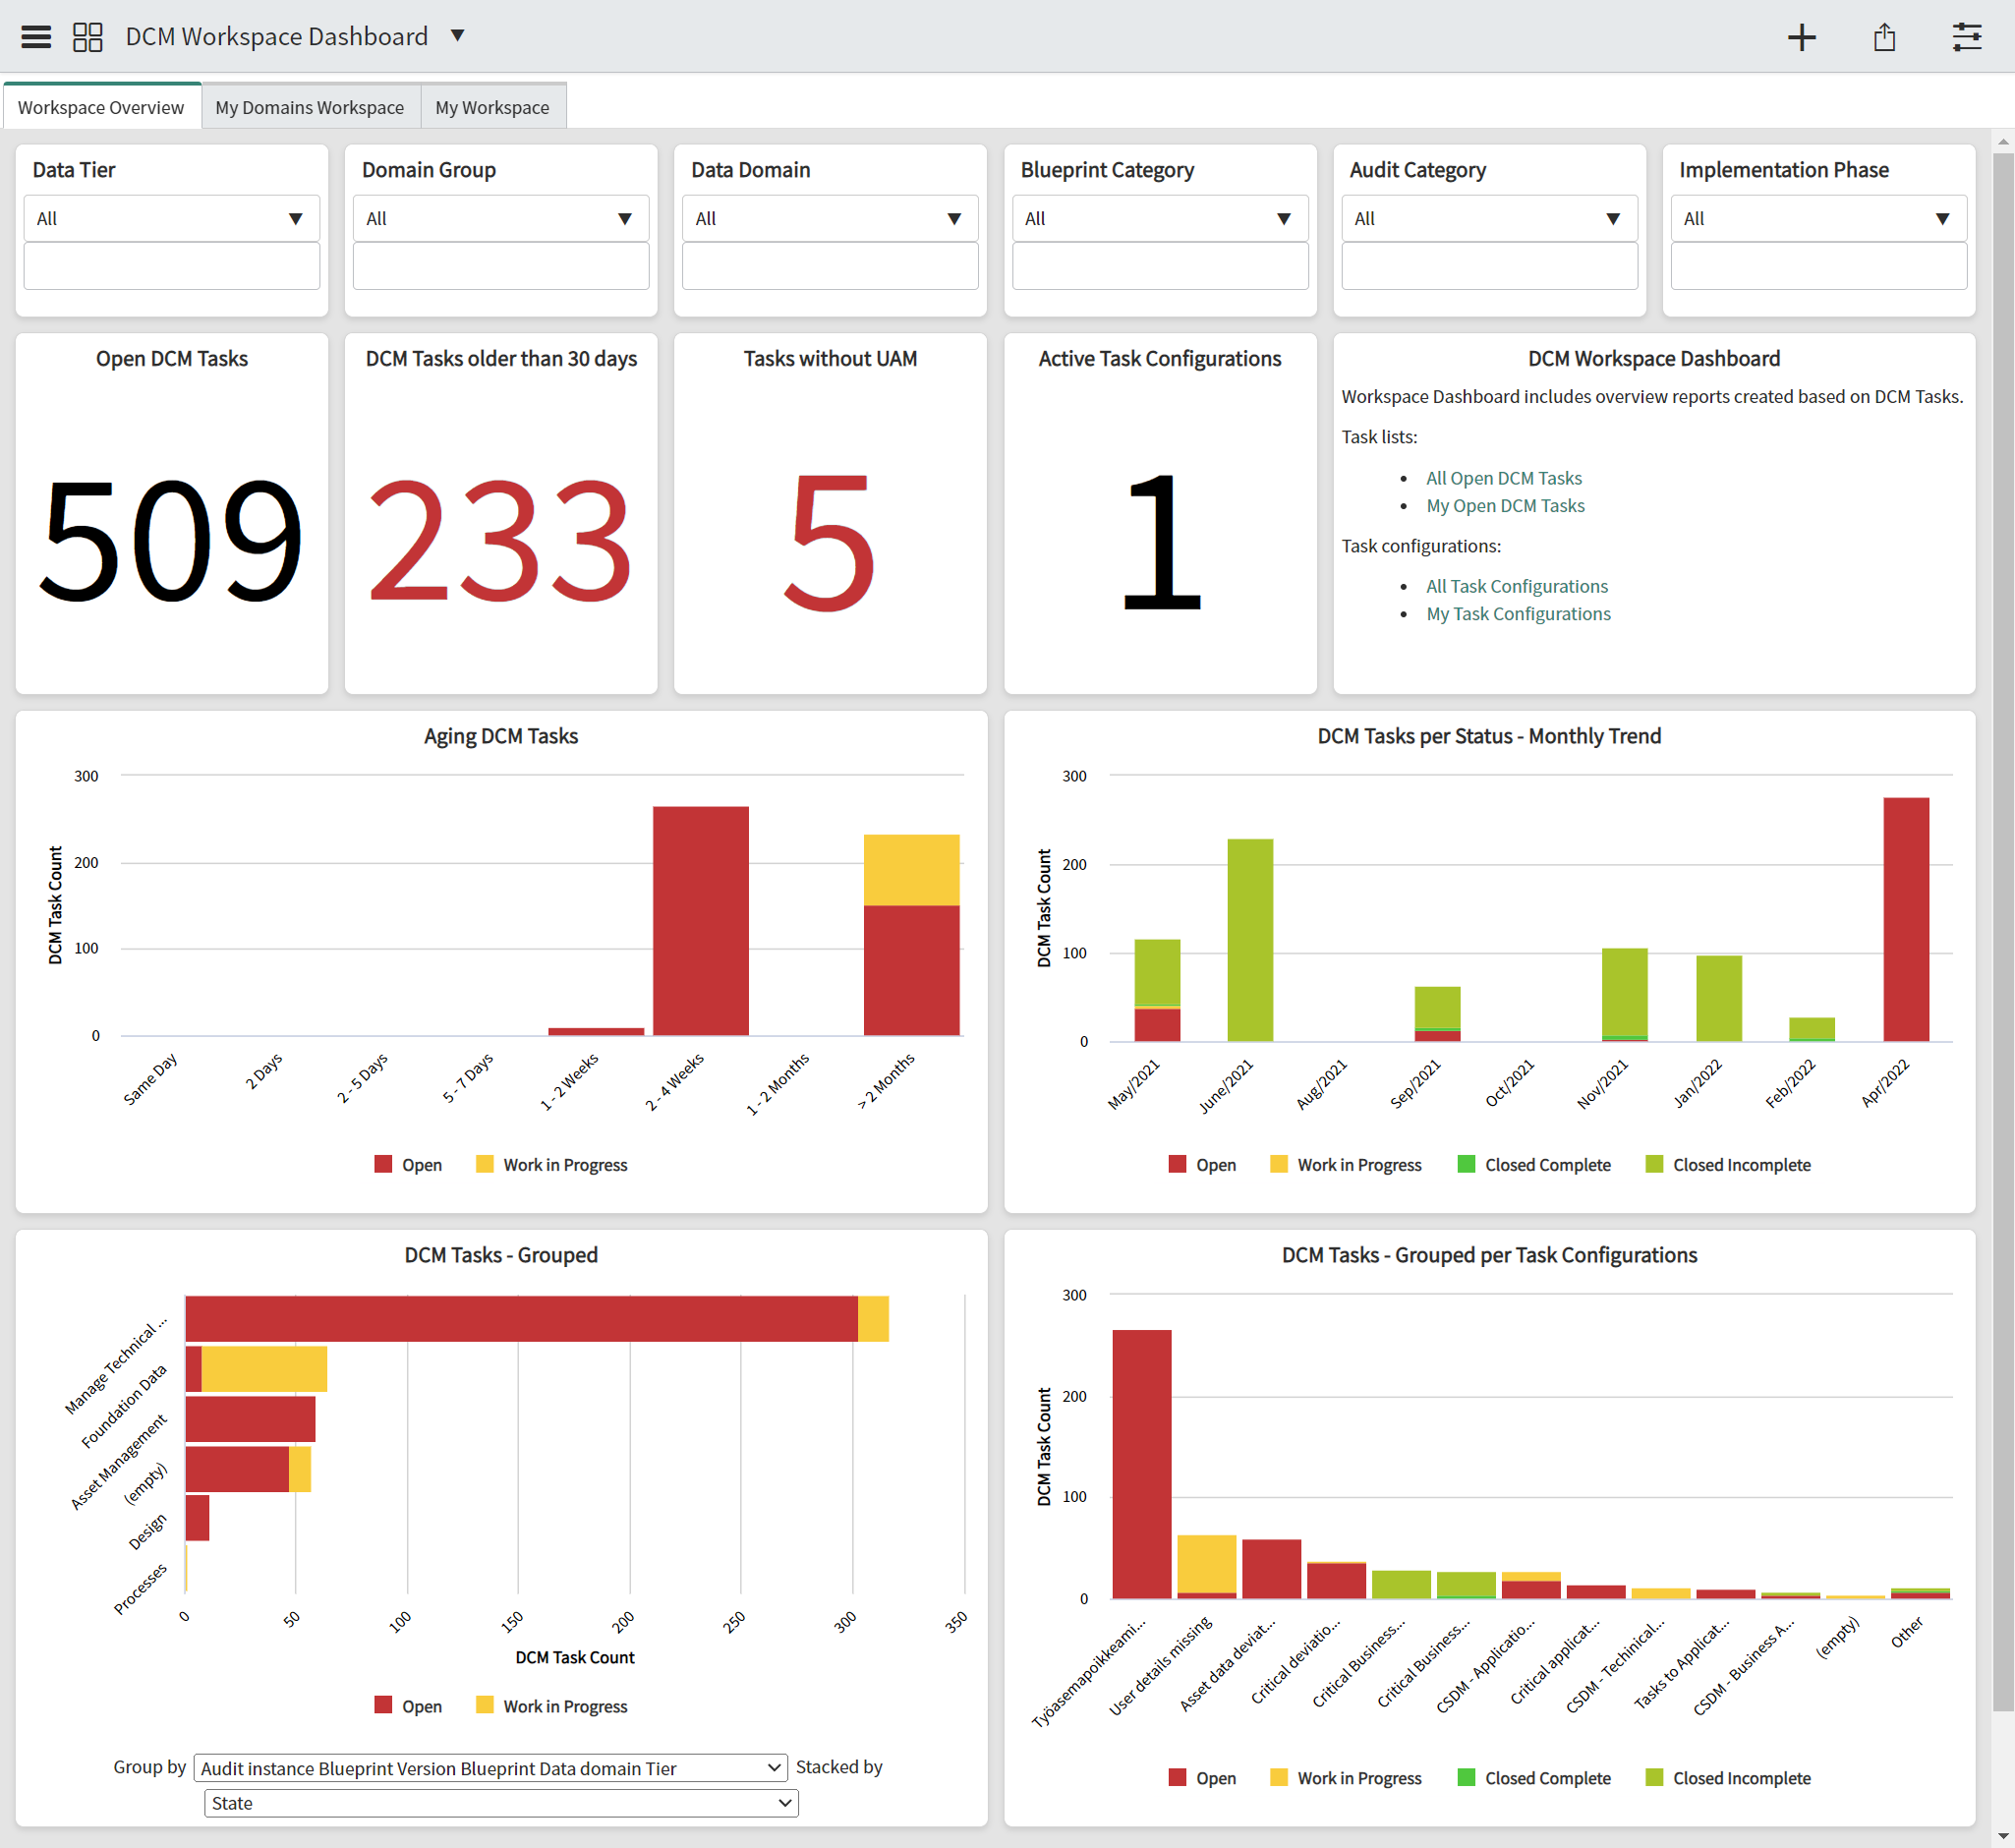
Task: Open the Group by selector
Action: coord(490,1768)
